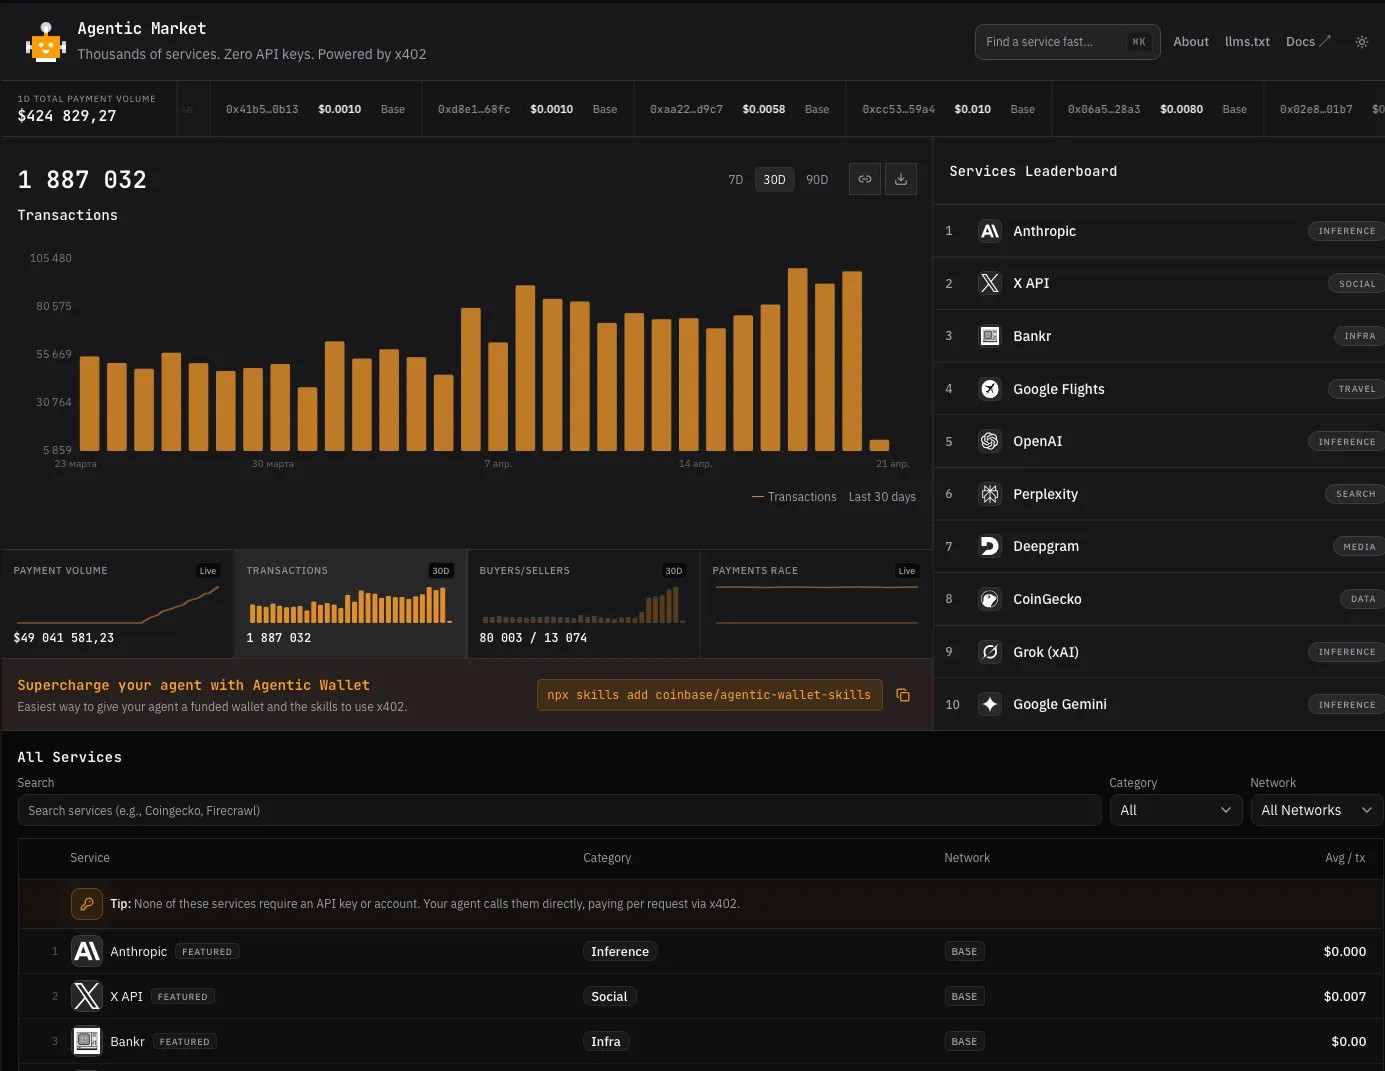Open the About page link

[1190, 42]
